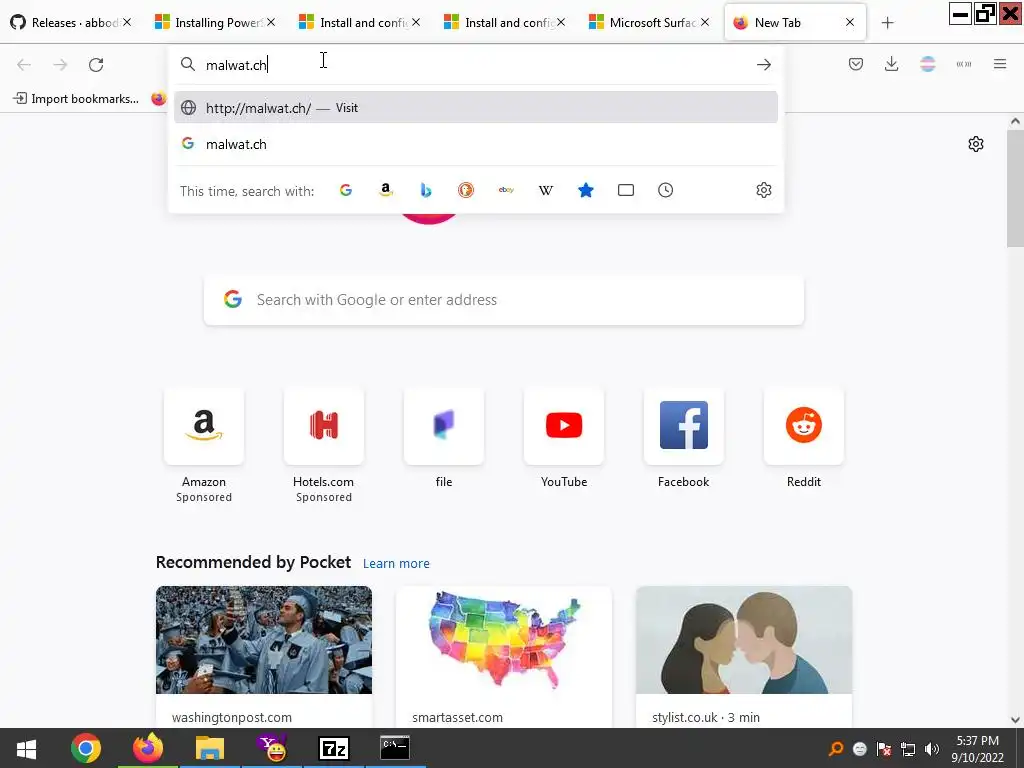Click the Search with Google page field
This screenshot has width=1024, height=768.
coord(504,300)
